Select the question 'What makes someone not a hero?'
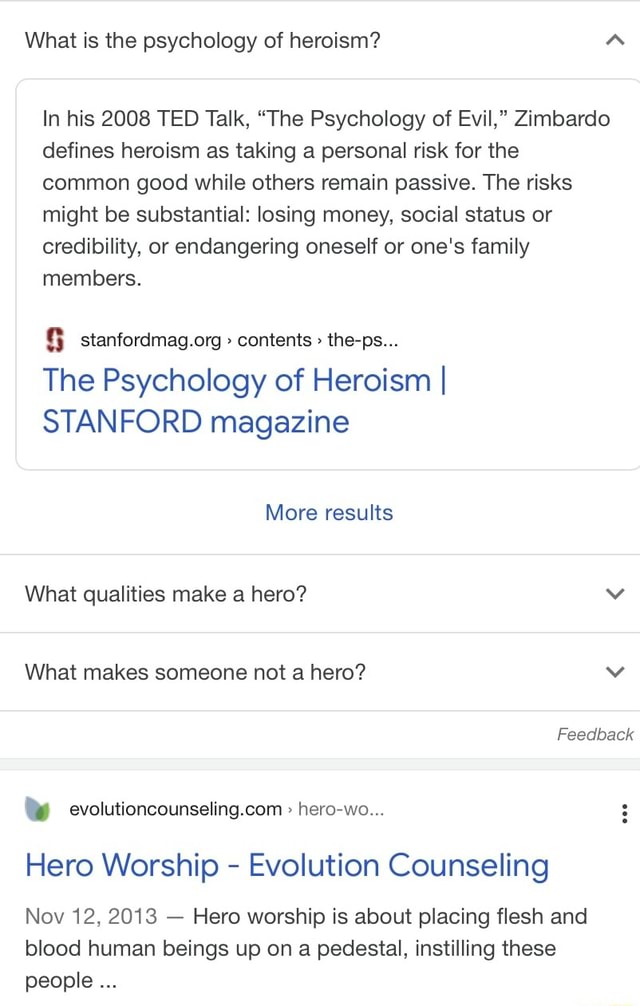Screen dimensions: 640x1006 click(194, 671)
